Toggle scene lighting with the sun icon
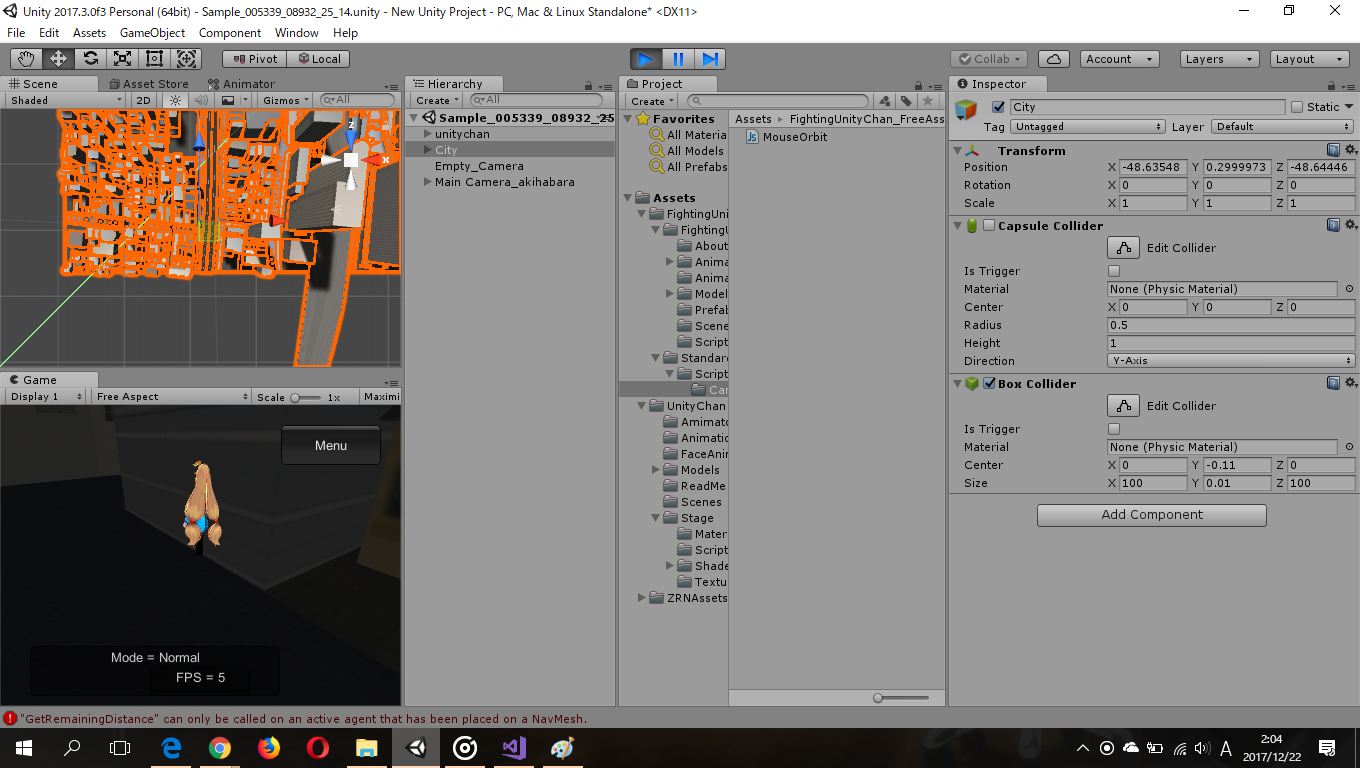 coord(175,100)
